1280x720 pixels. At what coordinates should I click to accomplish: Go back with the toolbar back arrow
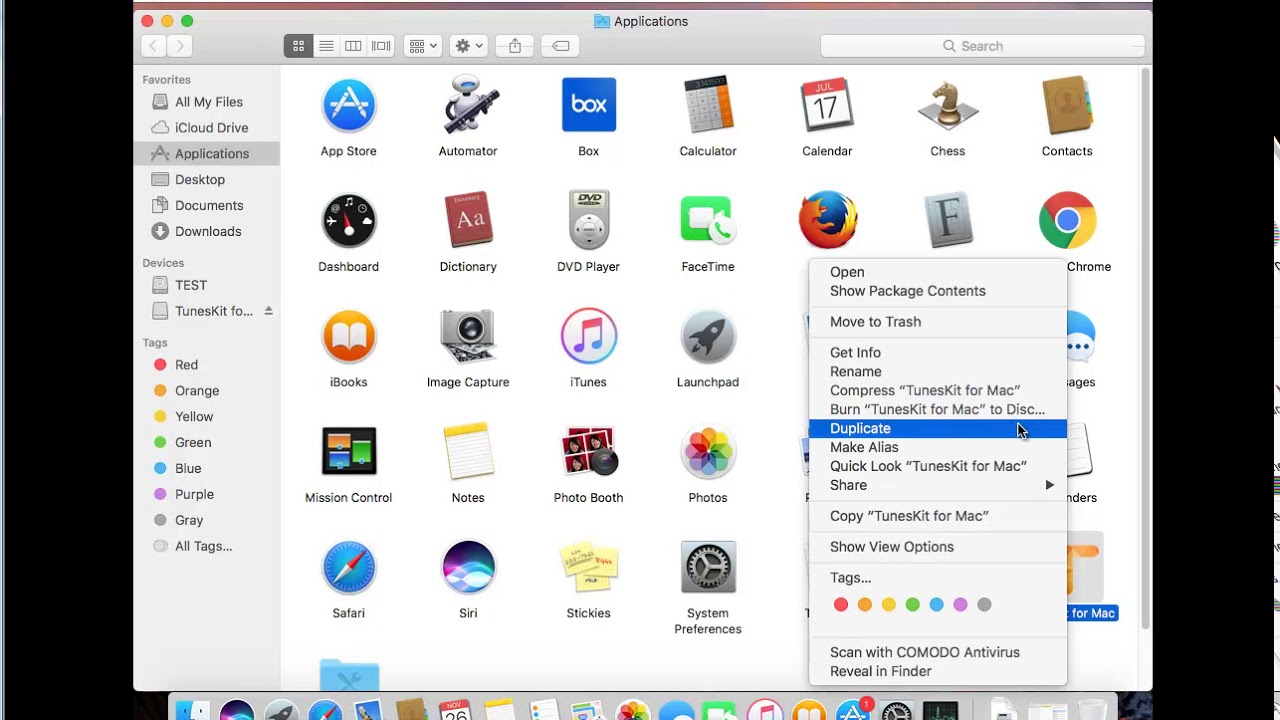pos(153,46)
